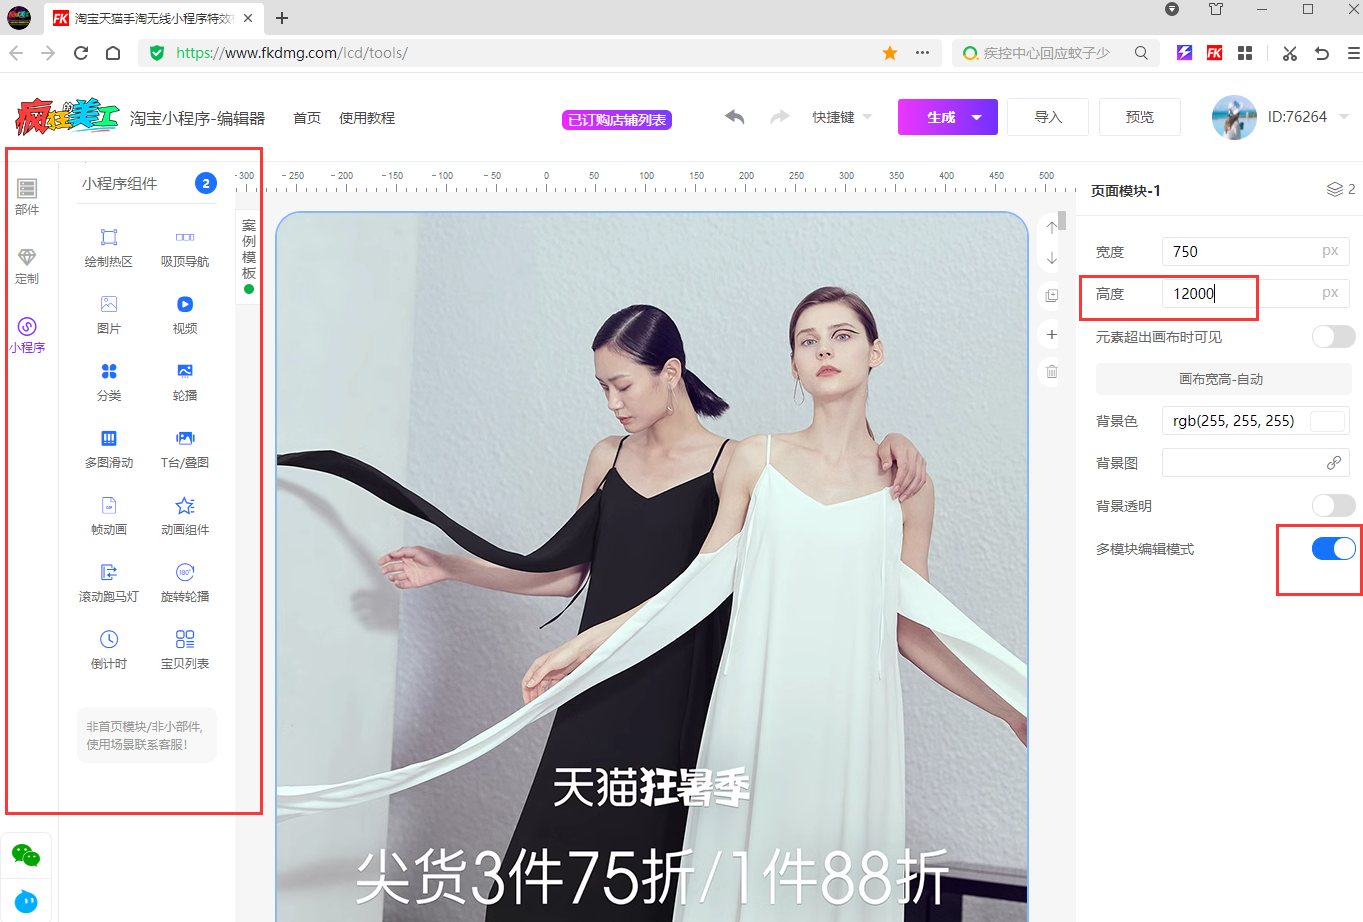Select the 绘制热区 hotspot component
This screenshot has width=1363, height=922.
pos(109,247)
